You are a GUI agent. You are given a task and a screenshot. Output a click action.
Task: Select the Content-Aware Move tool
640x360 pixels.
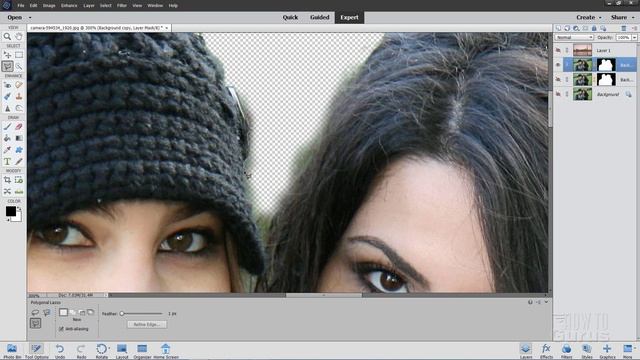tap(7, 191)
